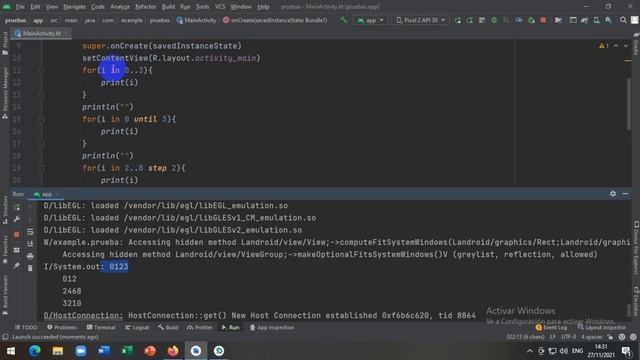Screen dimensions: 640x360
Task: Click the wrench icon in Run panel
Action: (17, 220)
